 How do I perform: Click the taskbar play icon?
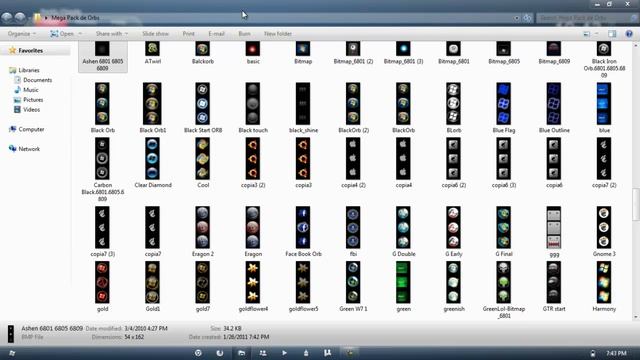click(284, 353)
